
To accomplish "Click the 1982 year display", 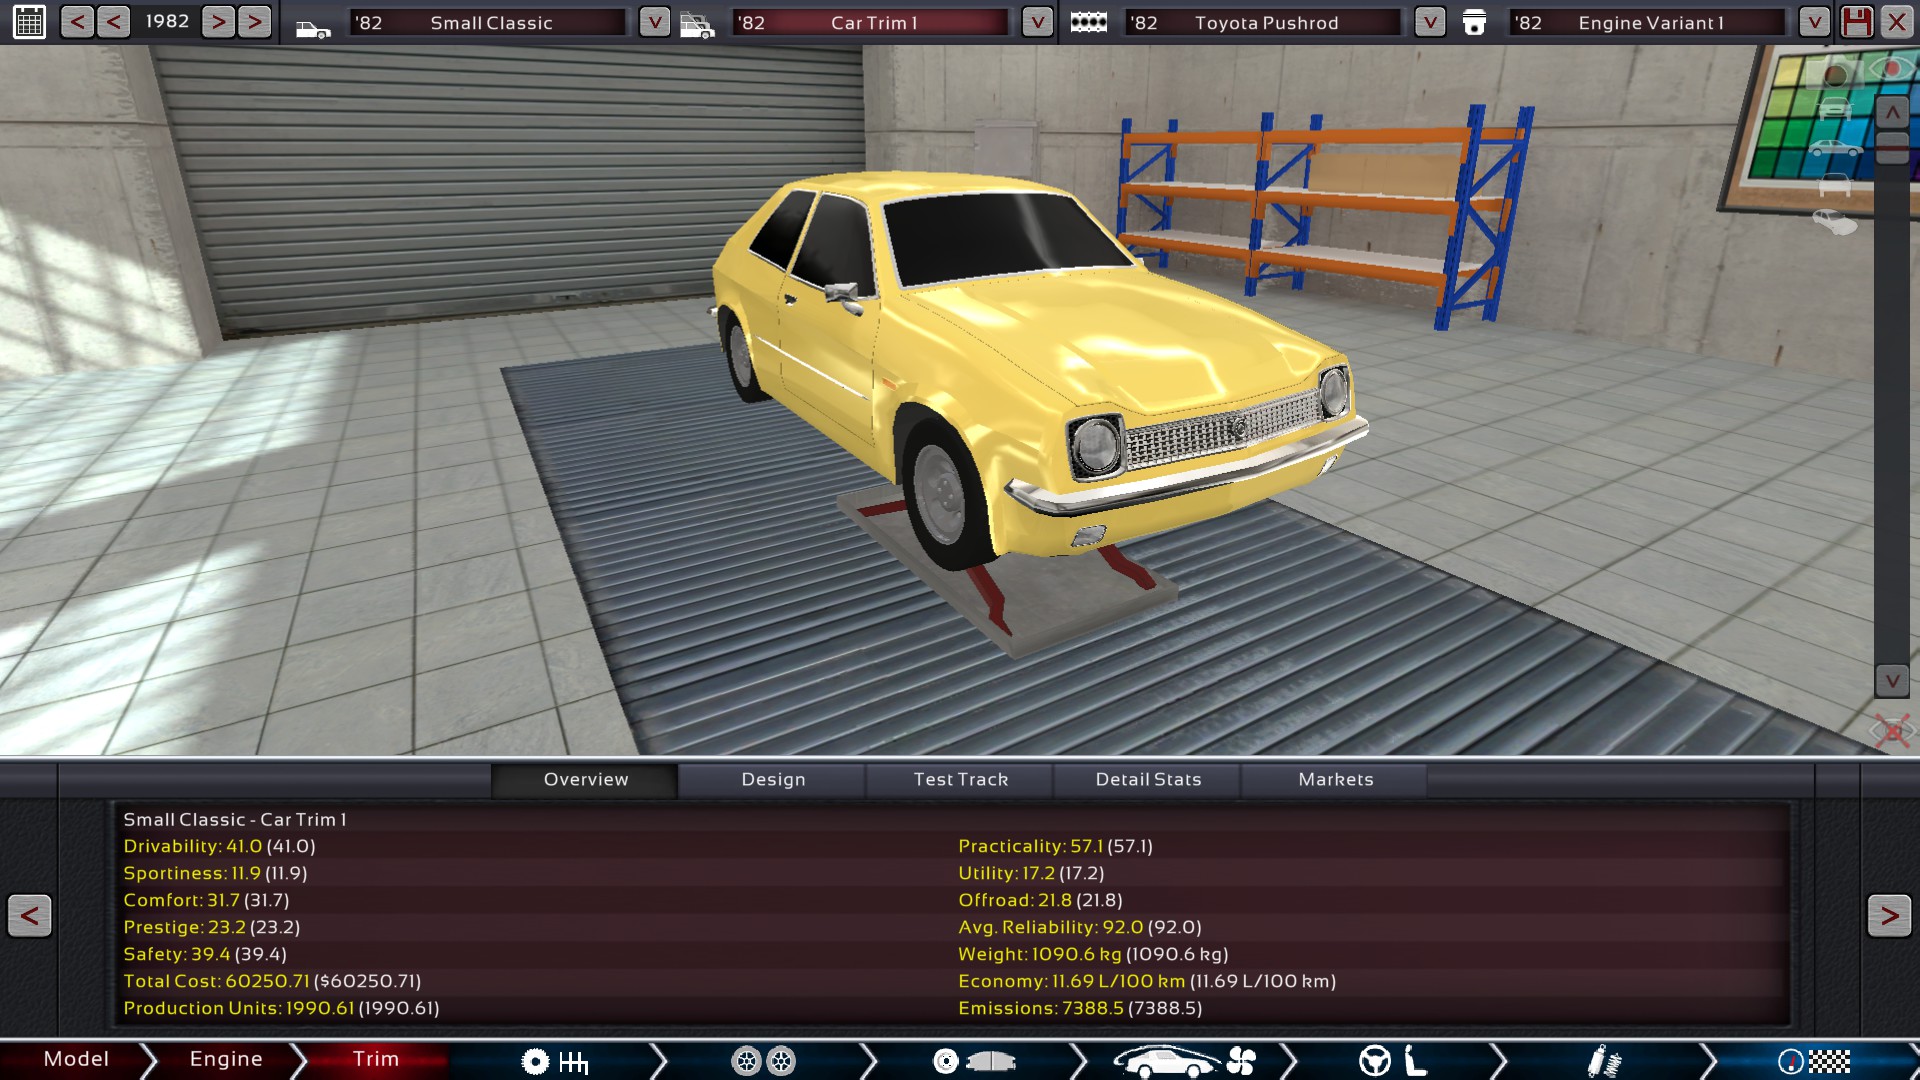I will click(167, 22).
